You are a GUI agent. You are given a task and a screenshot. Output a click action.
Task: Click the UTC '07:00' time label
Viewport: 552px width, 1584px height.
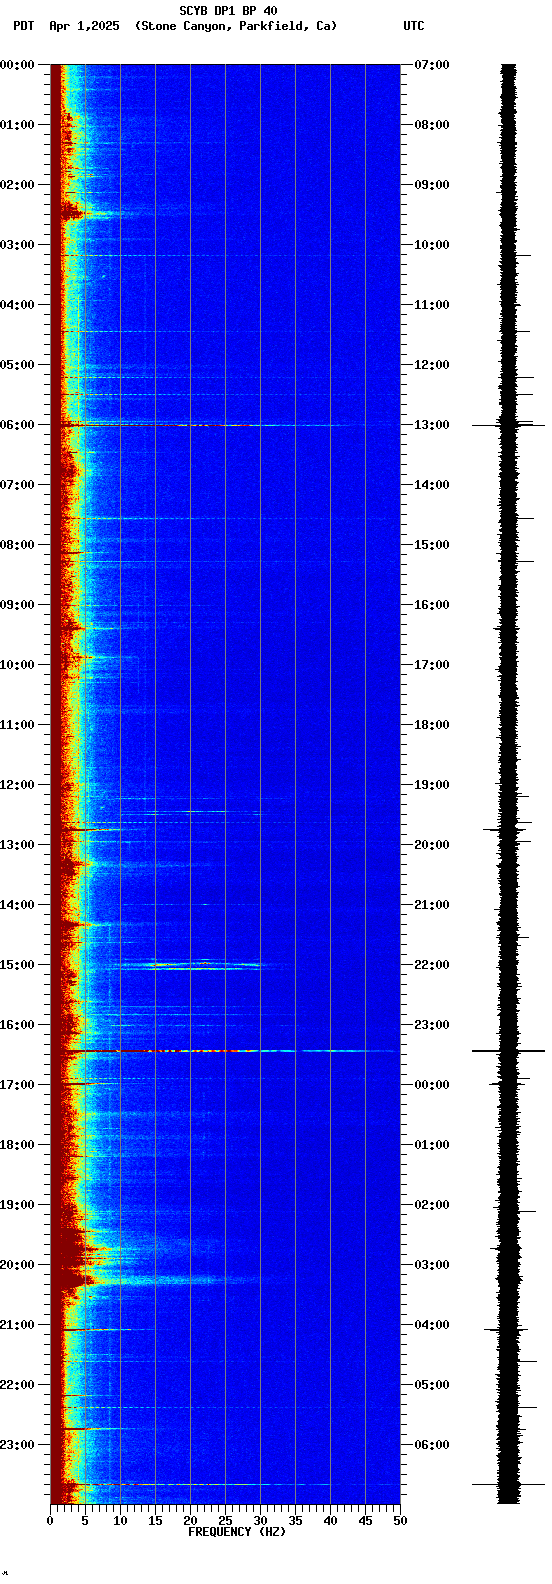click(x=432, y=65)
